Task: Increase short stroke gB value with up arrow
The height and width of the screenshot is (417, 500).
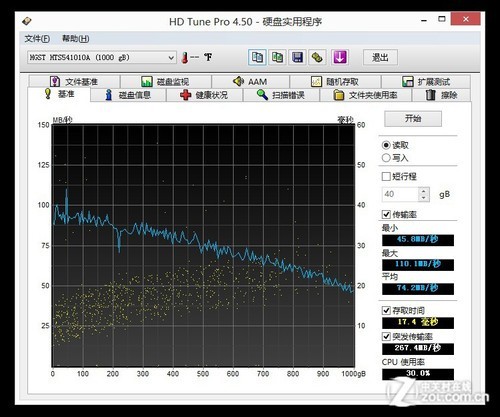Action: pos(423,191)
